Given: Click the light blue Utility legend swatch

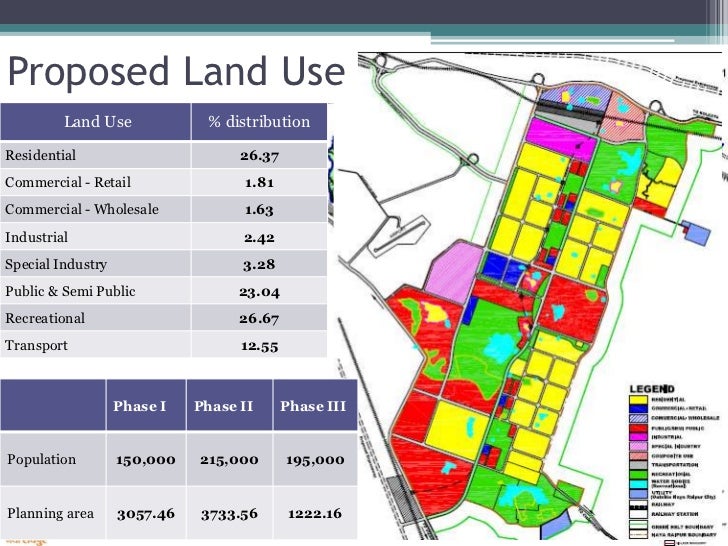Looking at the screenshot, I should 638,494.
